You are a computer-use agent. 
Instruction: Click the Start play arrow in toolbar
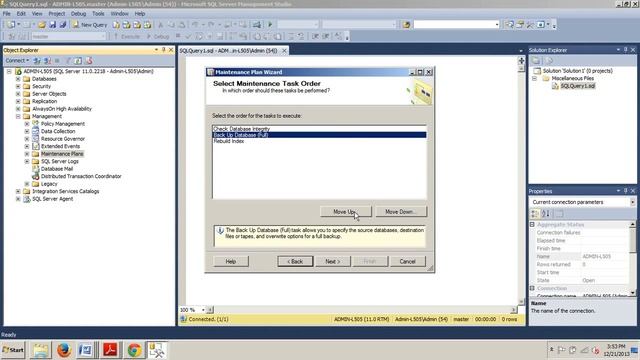click(270, 24)
